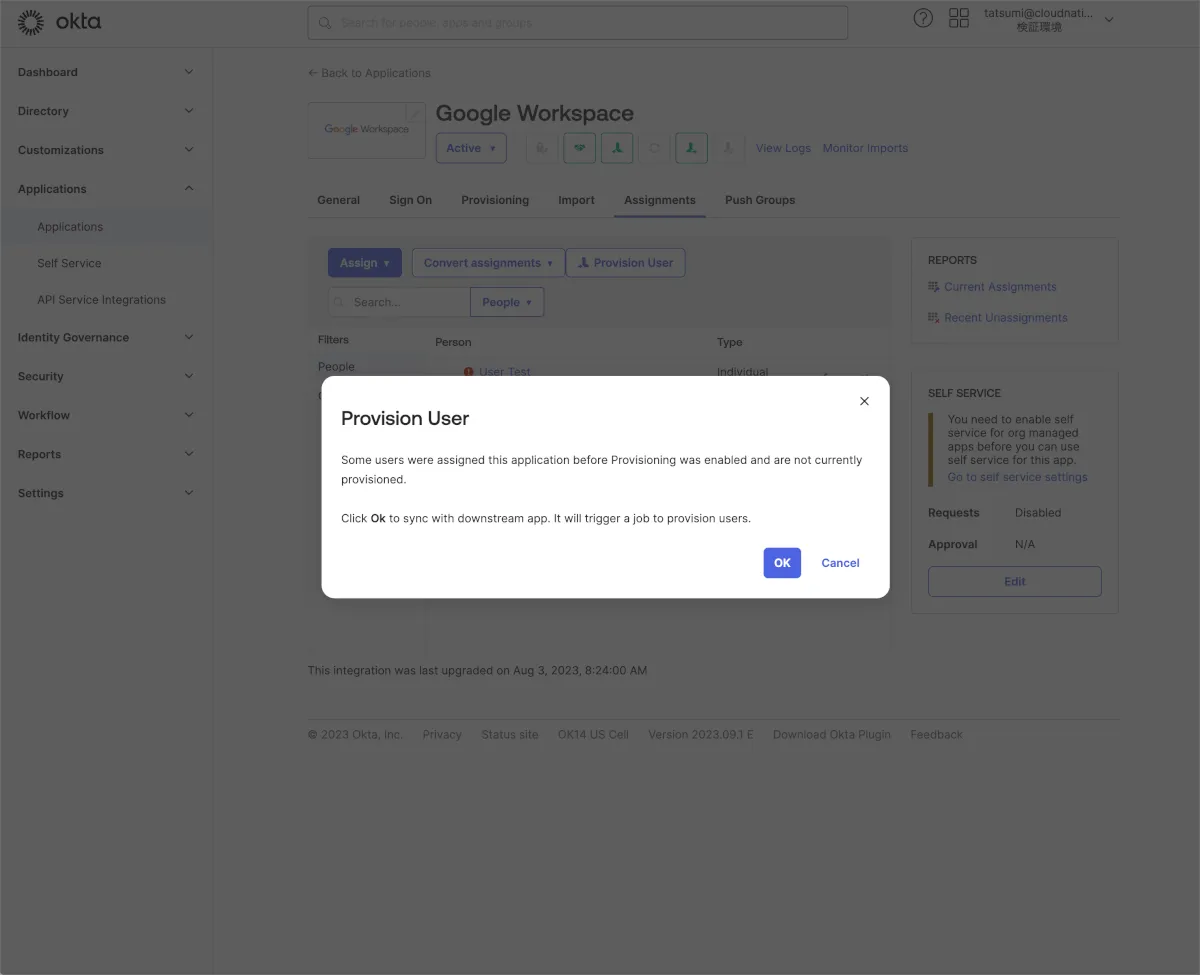This screenshot has height=975, width=1200.
Task: Click the report icon beside Recent Unassignments
Action: tap(934, 318)
